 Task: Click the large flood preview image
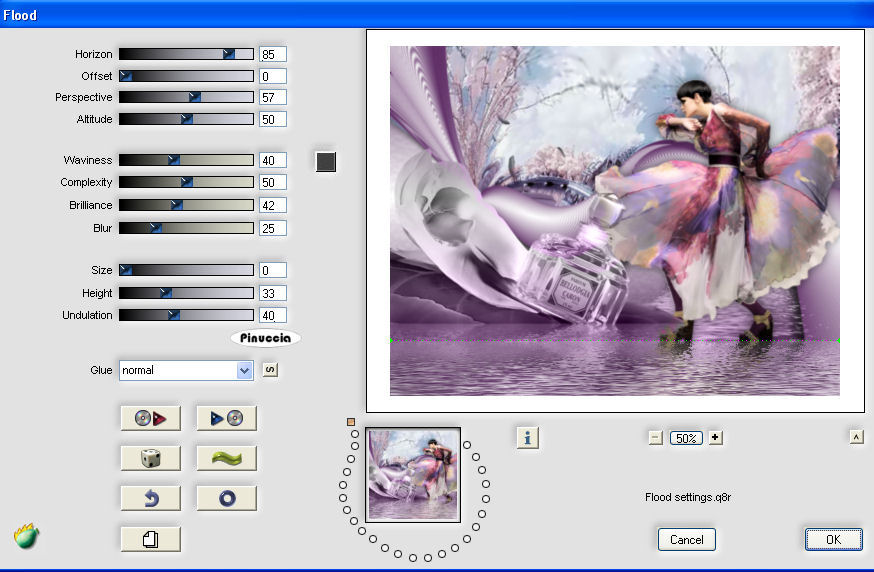(614, 221)
